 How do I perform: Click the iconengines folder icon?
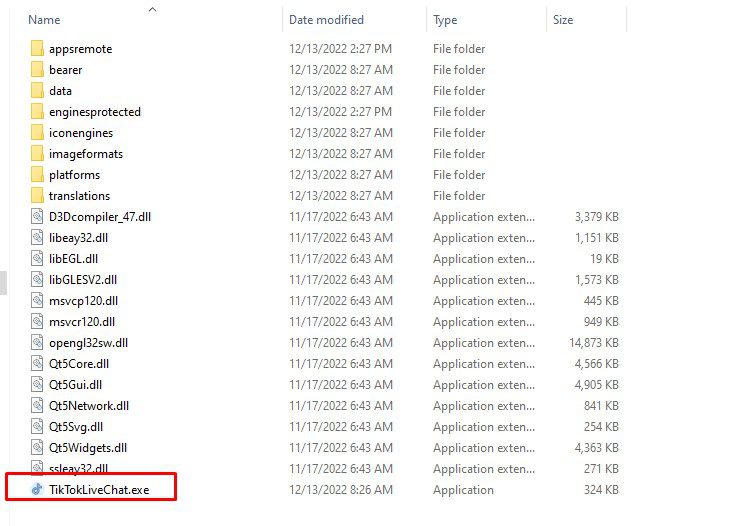[x=37, y=132]
